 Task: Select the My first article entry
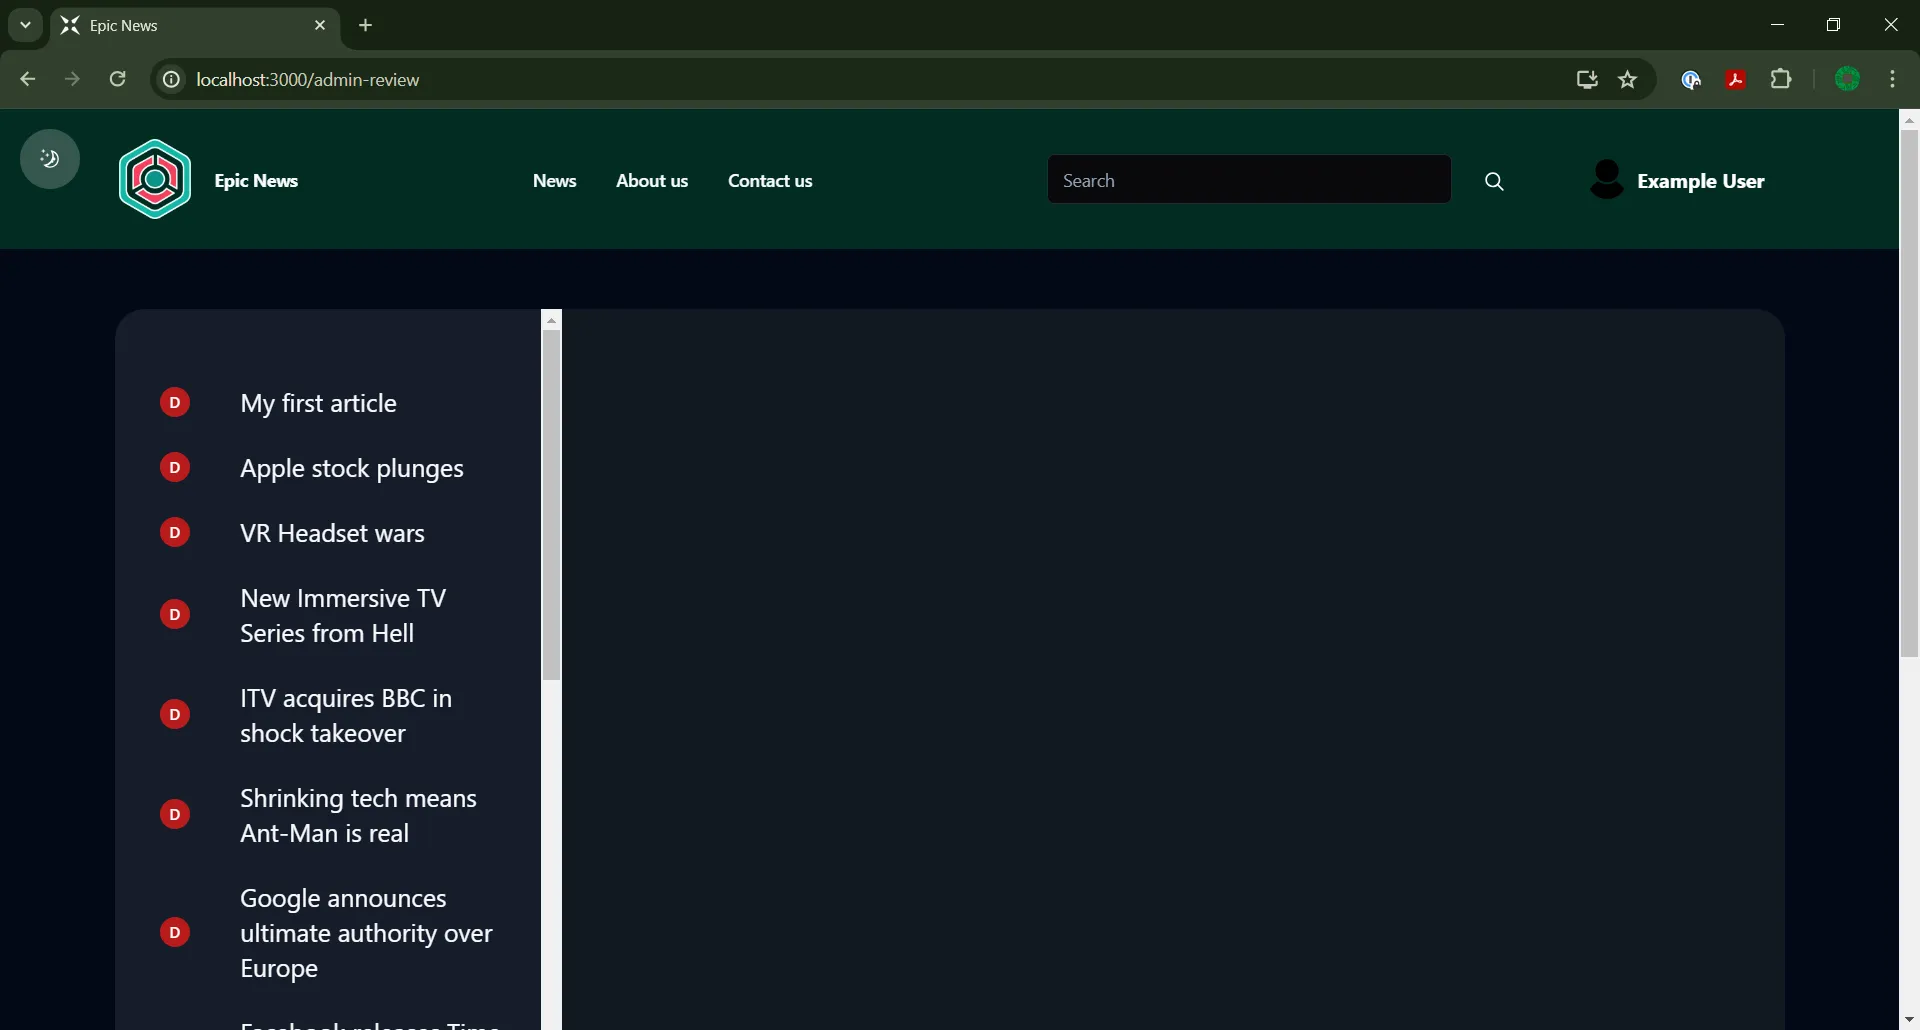click(x=318, y=403)
